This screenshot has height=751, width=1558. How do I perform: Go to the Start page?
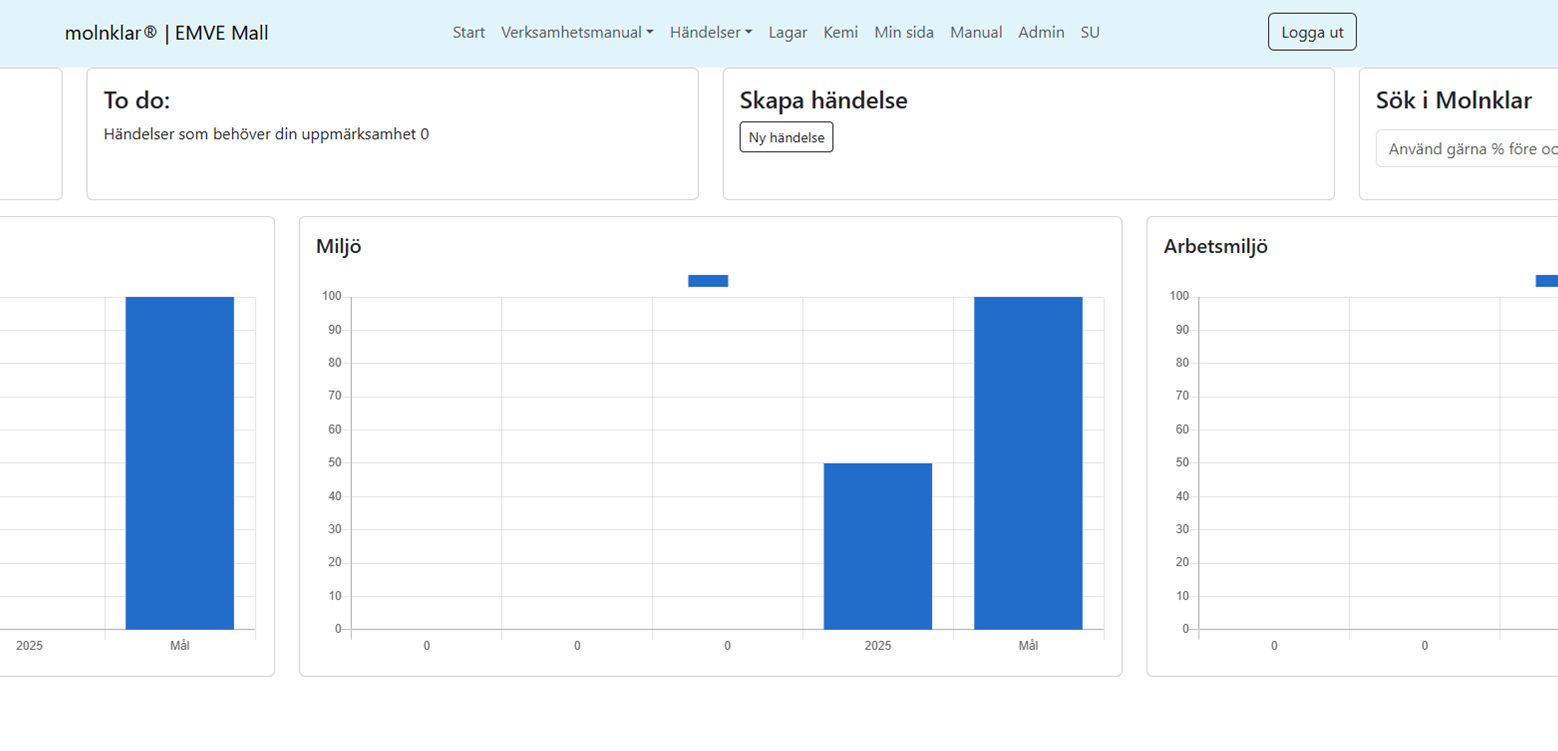[x=468, y=32]
